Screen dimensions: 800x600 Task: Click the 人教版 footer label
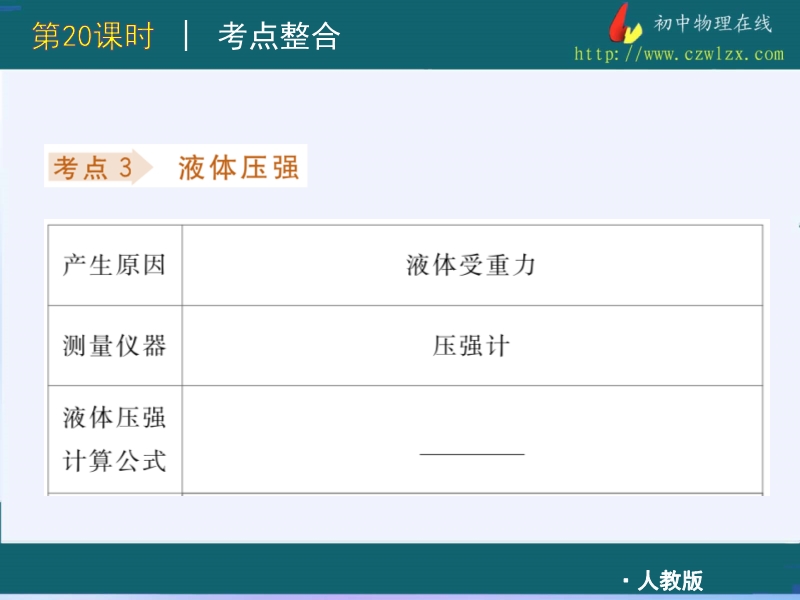click(670, 580)
